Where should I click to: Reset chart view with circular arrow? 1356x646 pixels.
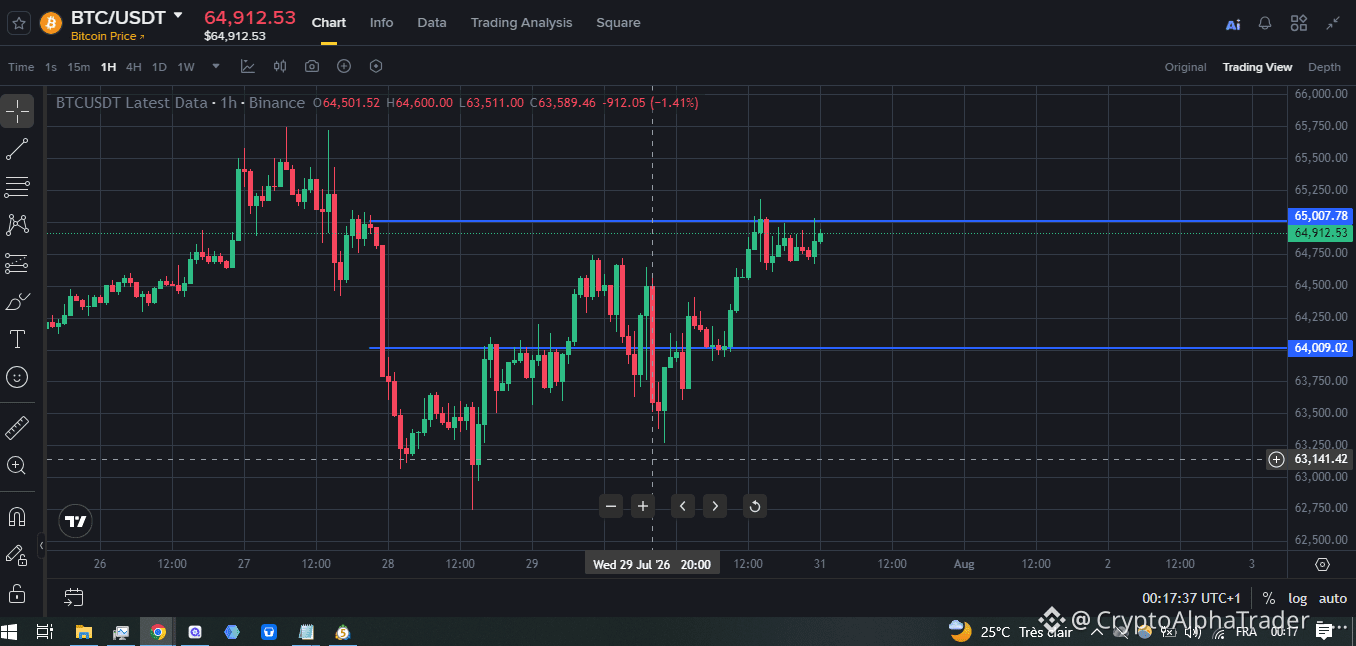[755, 506]
